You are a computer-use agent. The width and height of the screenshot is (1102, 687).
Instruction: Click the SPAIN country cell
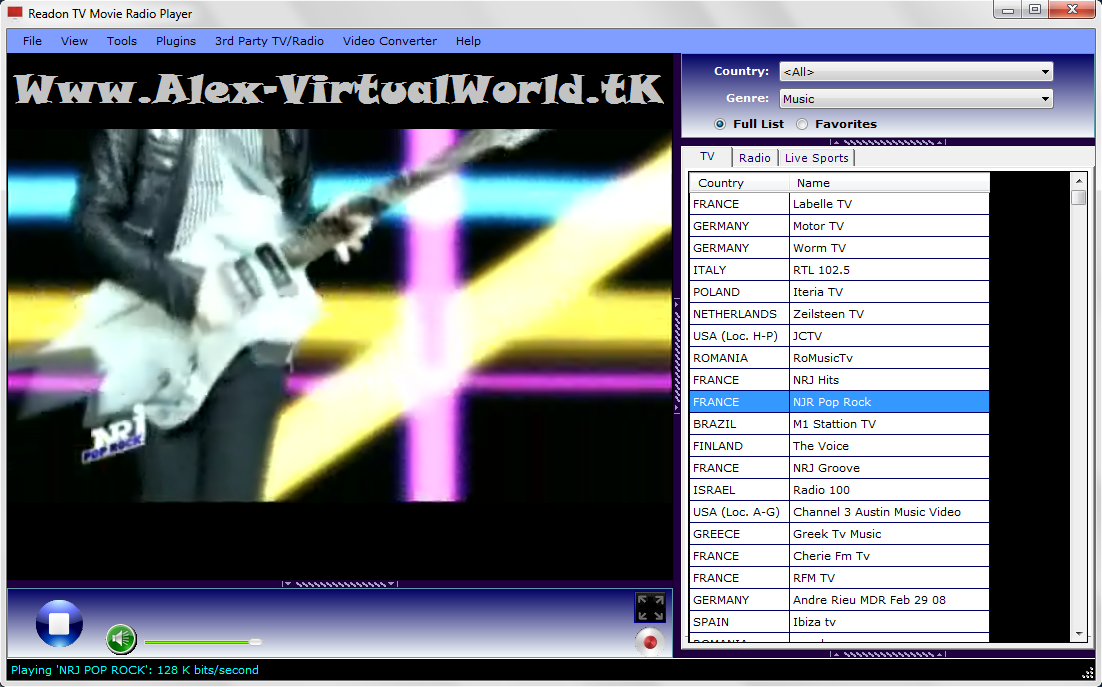(x=739, y=622)
